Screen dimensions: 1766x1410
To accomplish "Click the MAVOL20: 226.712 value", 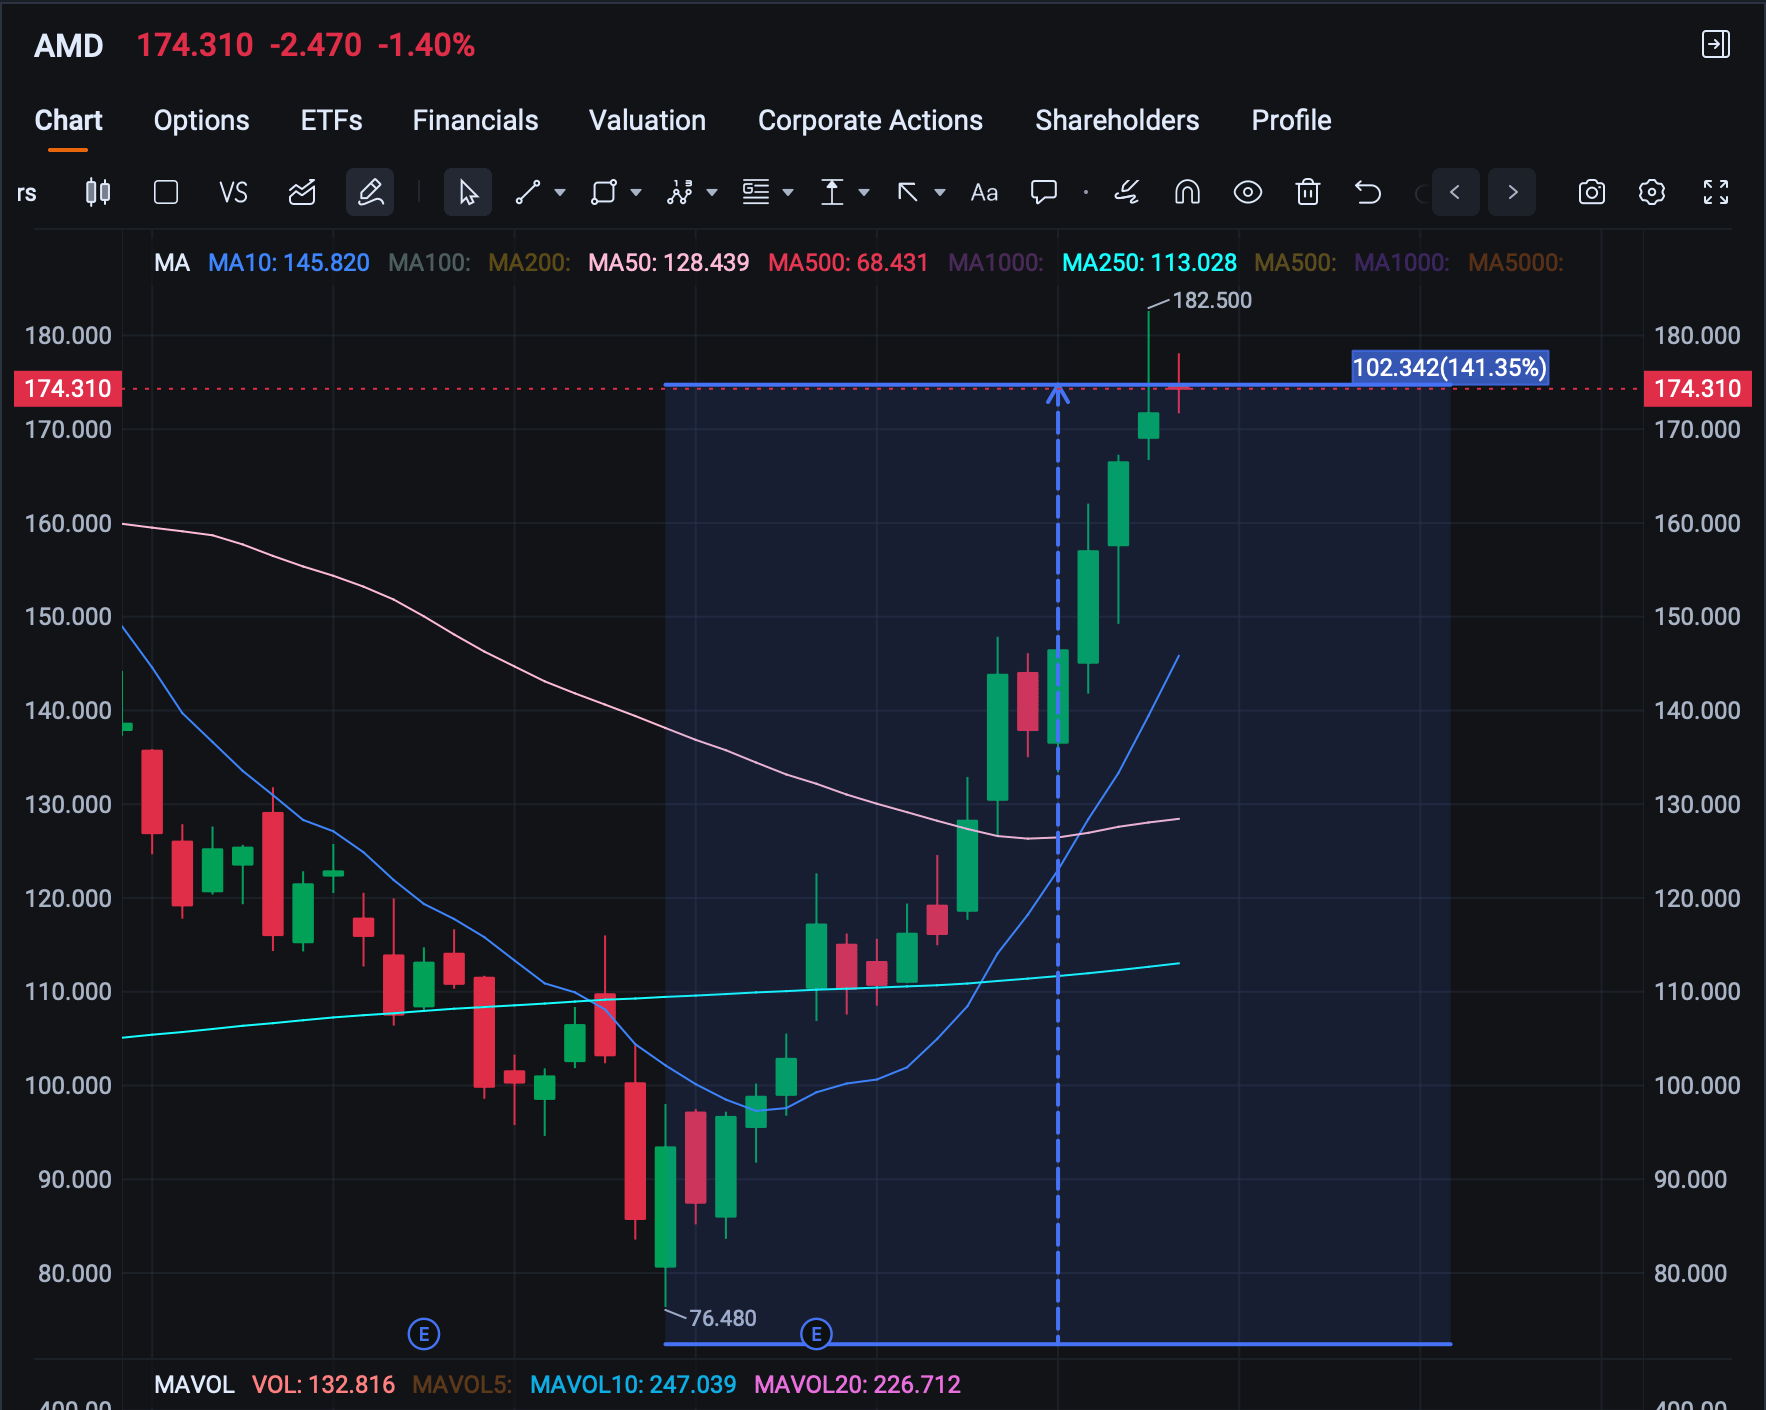I will [x=857, y=1385].
